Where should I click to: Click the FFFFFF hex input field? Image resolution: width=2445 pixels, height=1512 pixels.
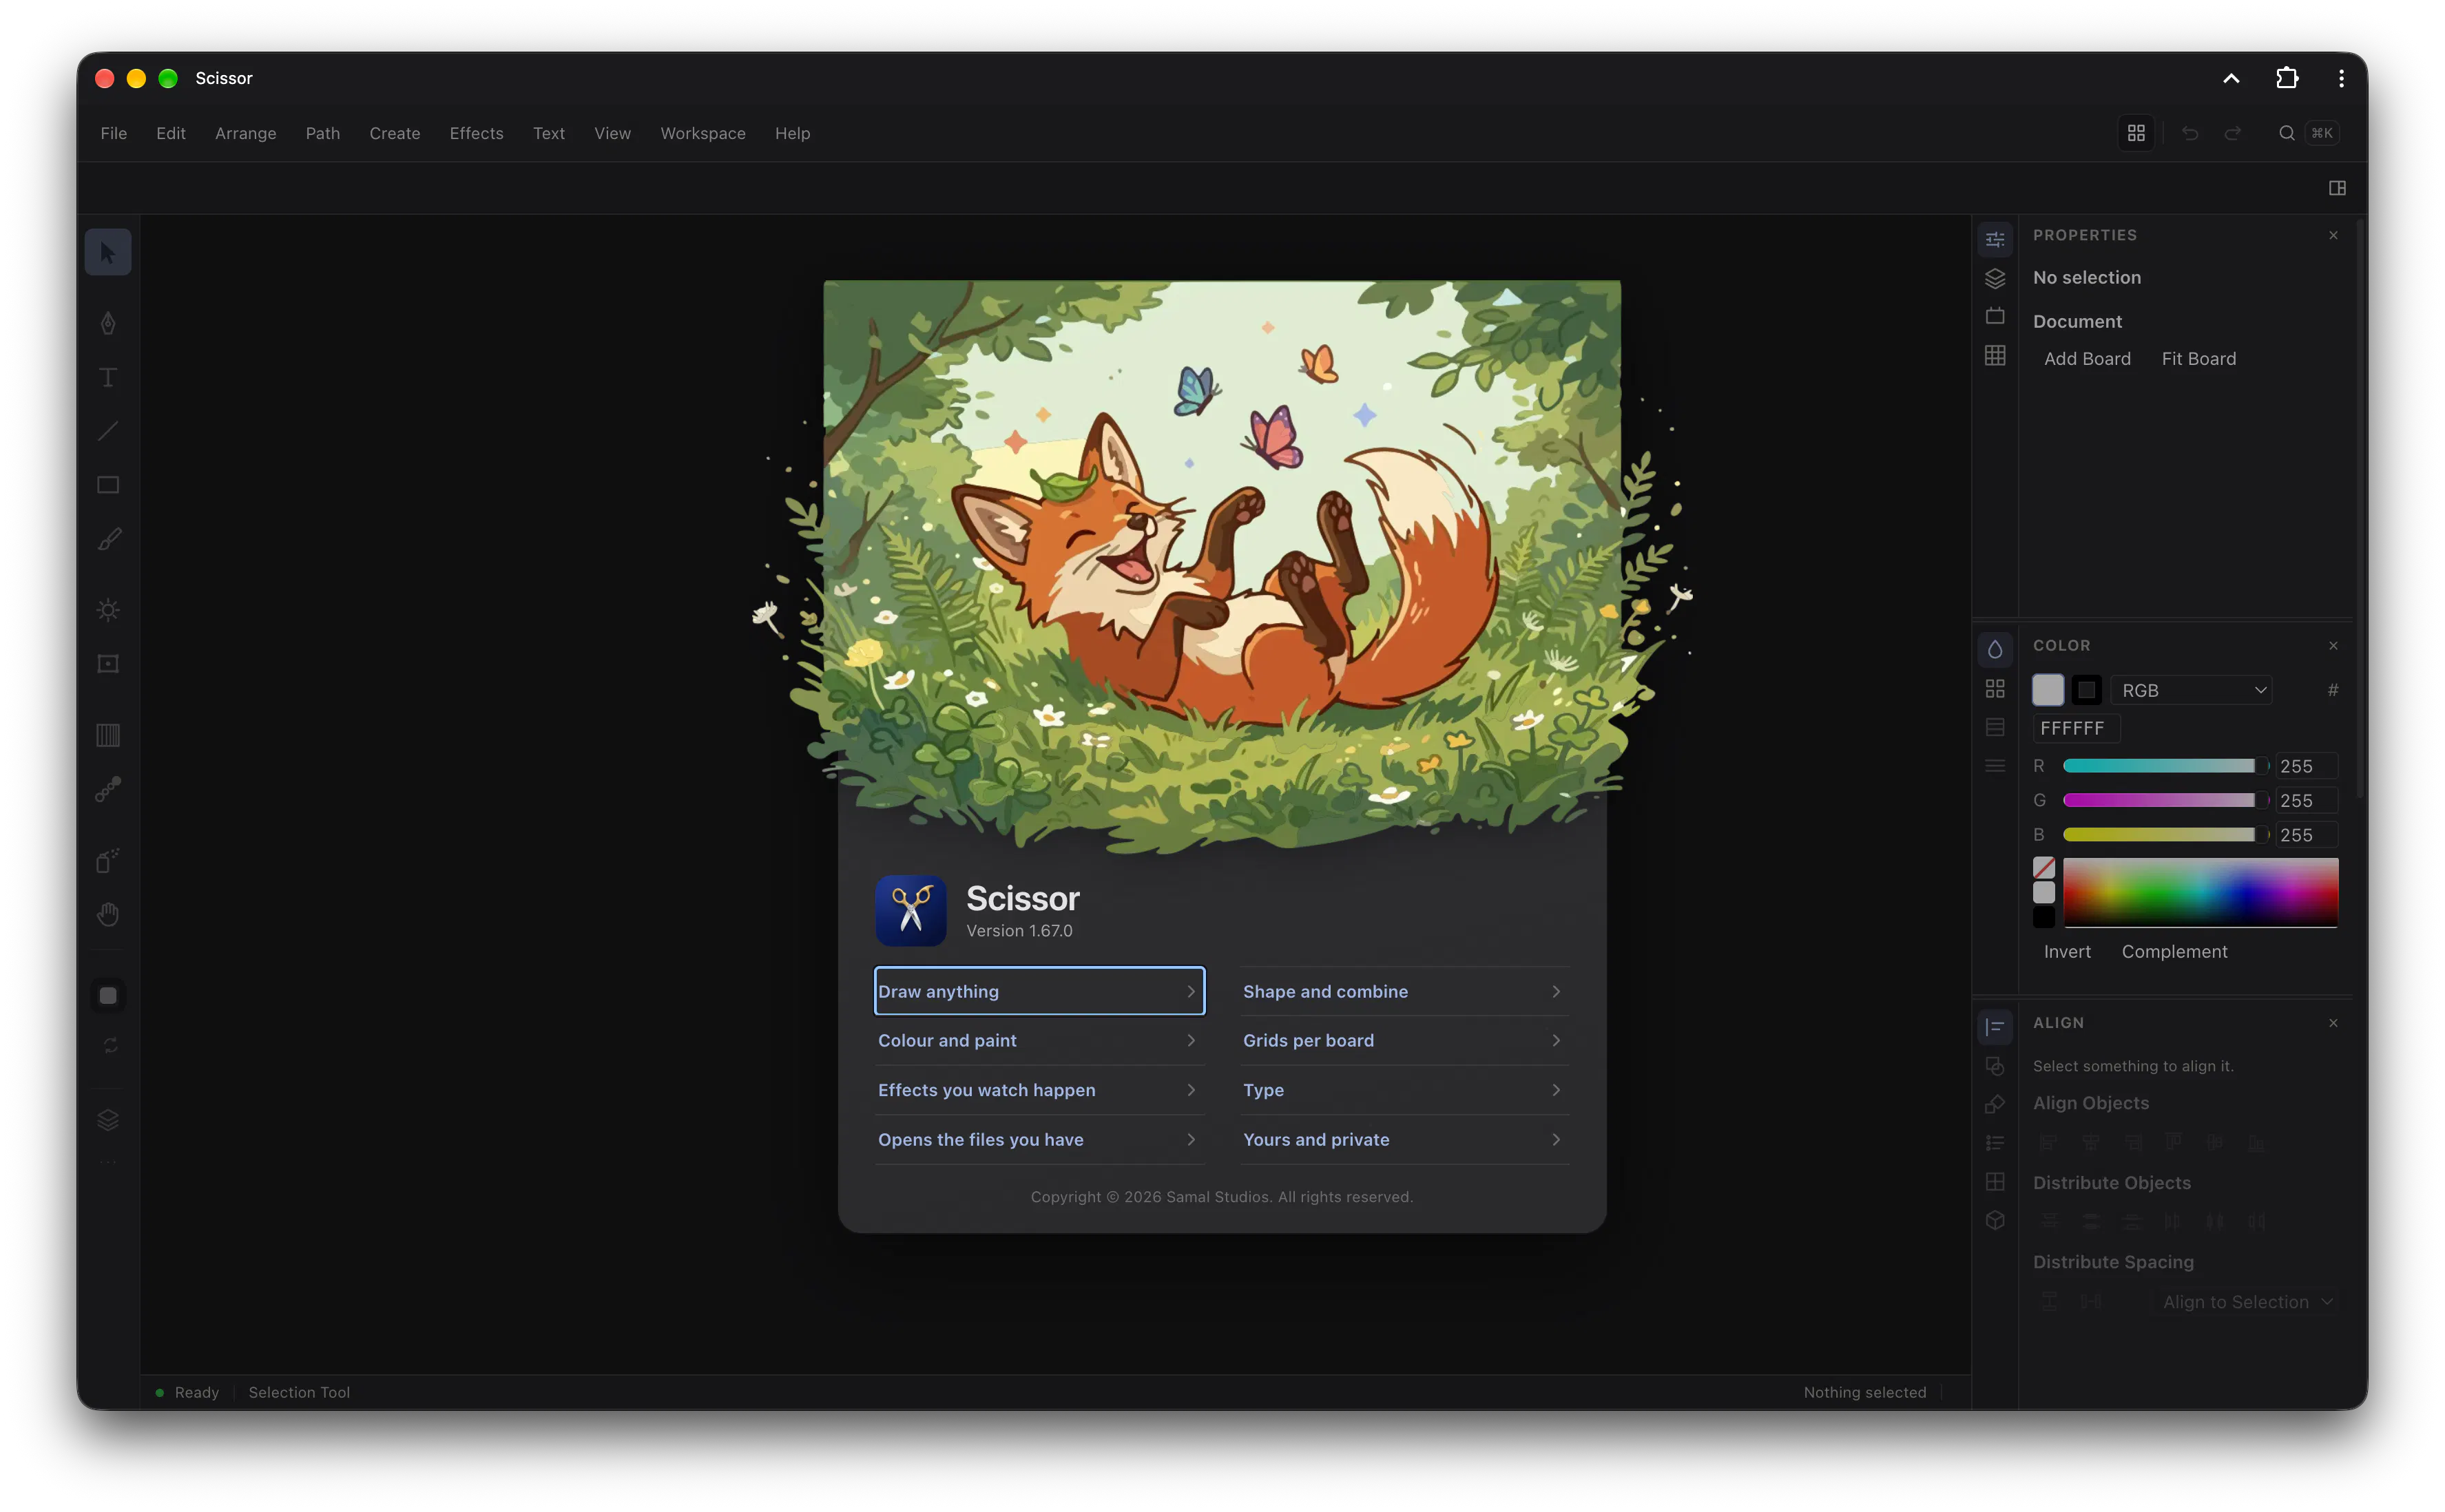coord(2076,728)
